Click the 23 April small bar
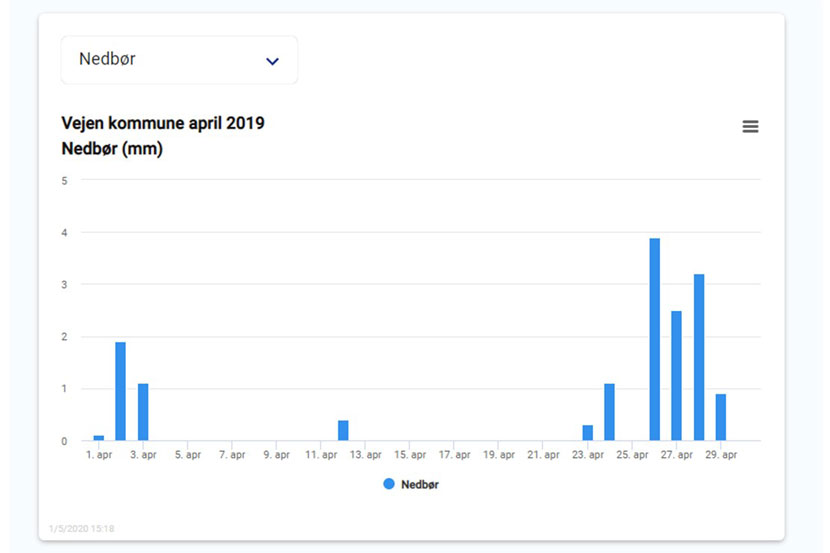Image resolution: width=830 pixels, height=553 pixels. pos(588,432)
